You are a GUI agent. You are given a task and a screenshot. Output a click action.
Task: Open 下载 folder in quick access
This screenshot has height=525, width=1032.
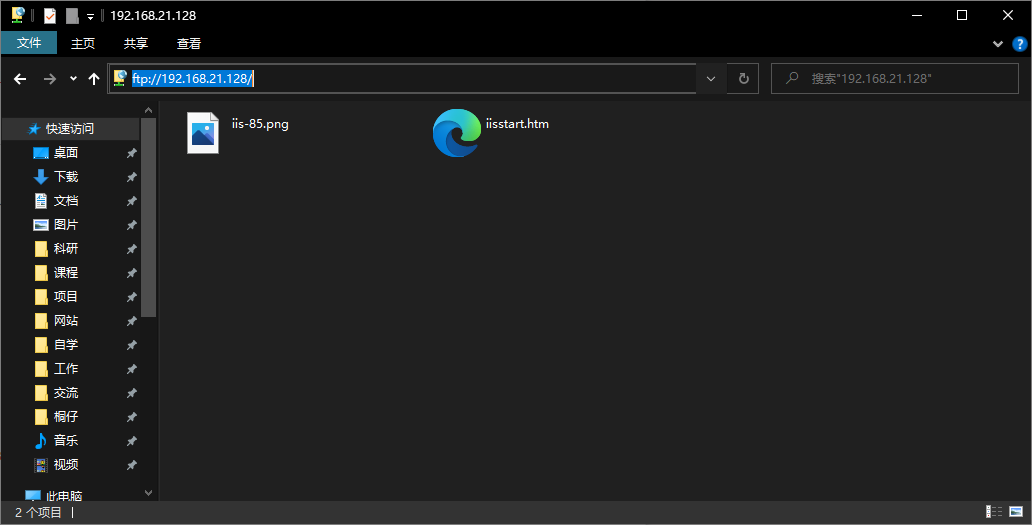[x=65, y=177]
